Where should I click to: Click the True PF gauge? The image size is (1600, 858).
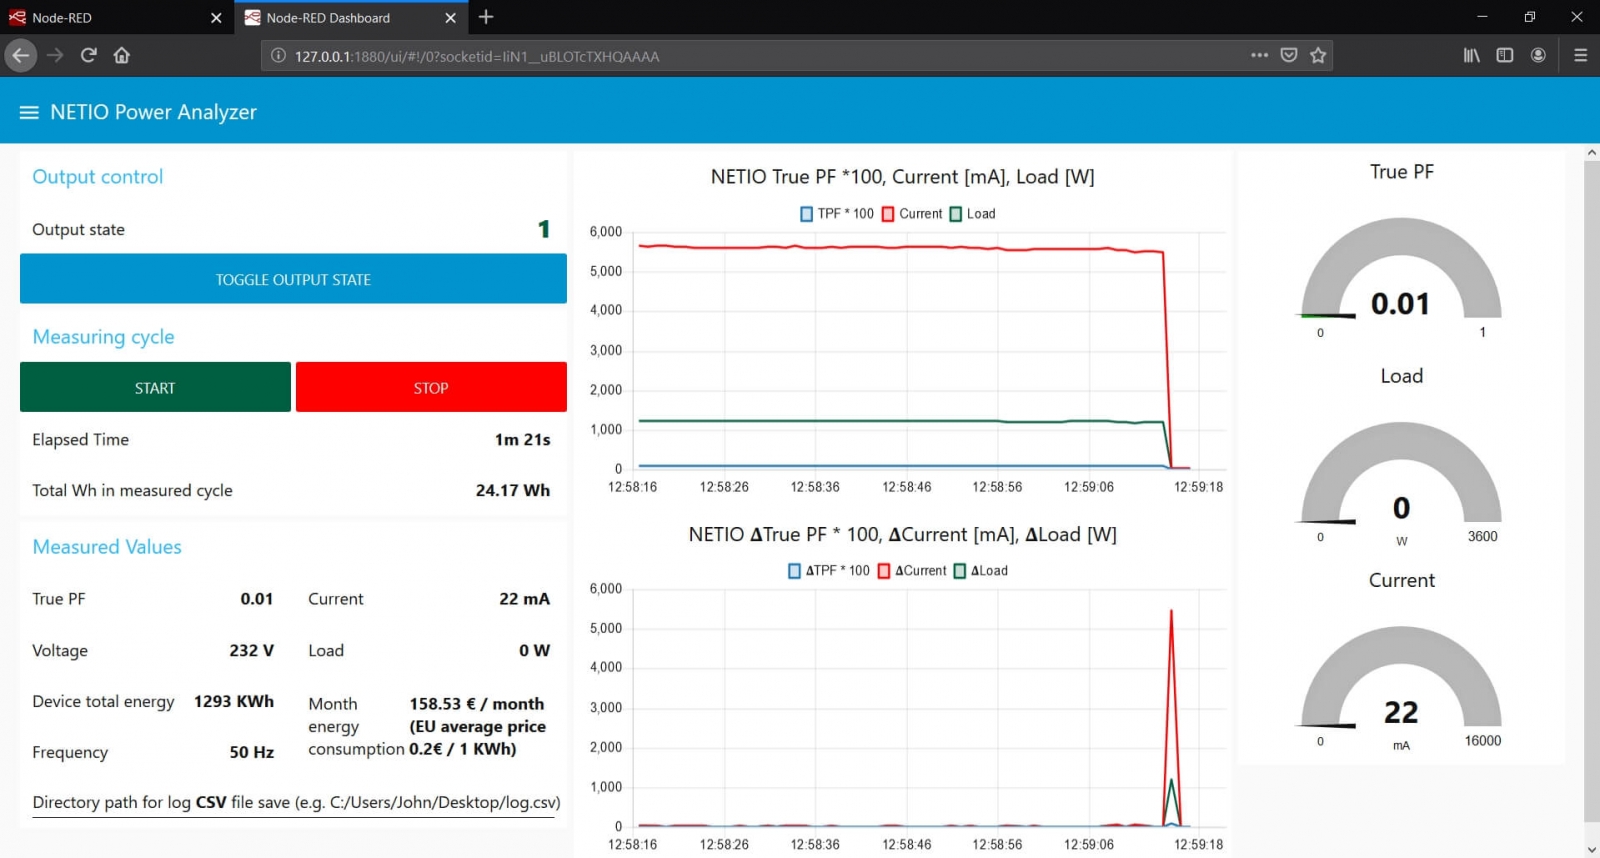pos(1401,270)
